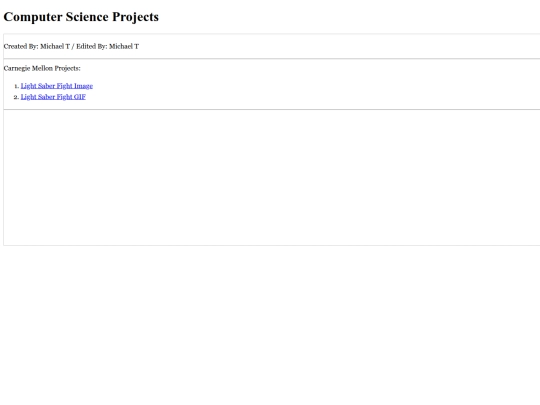Select the Computer Science Projects heading
The height and width of the screenshot is (405, 540).
(81, 17)
